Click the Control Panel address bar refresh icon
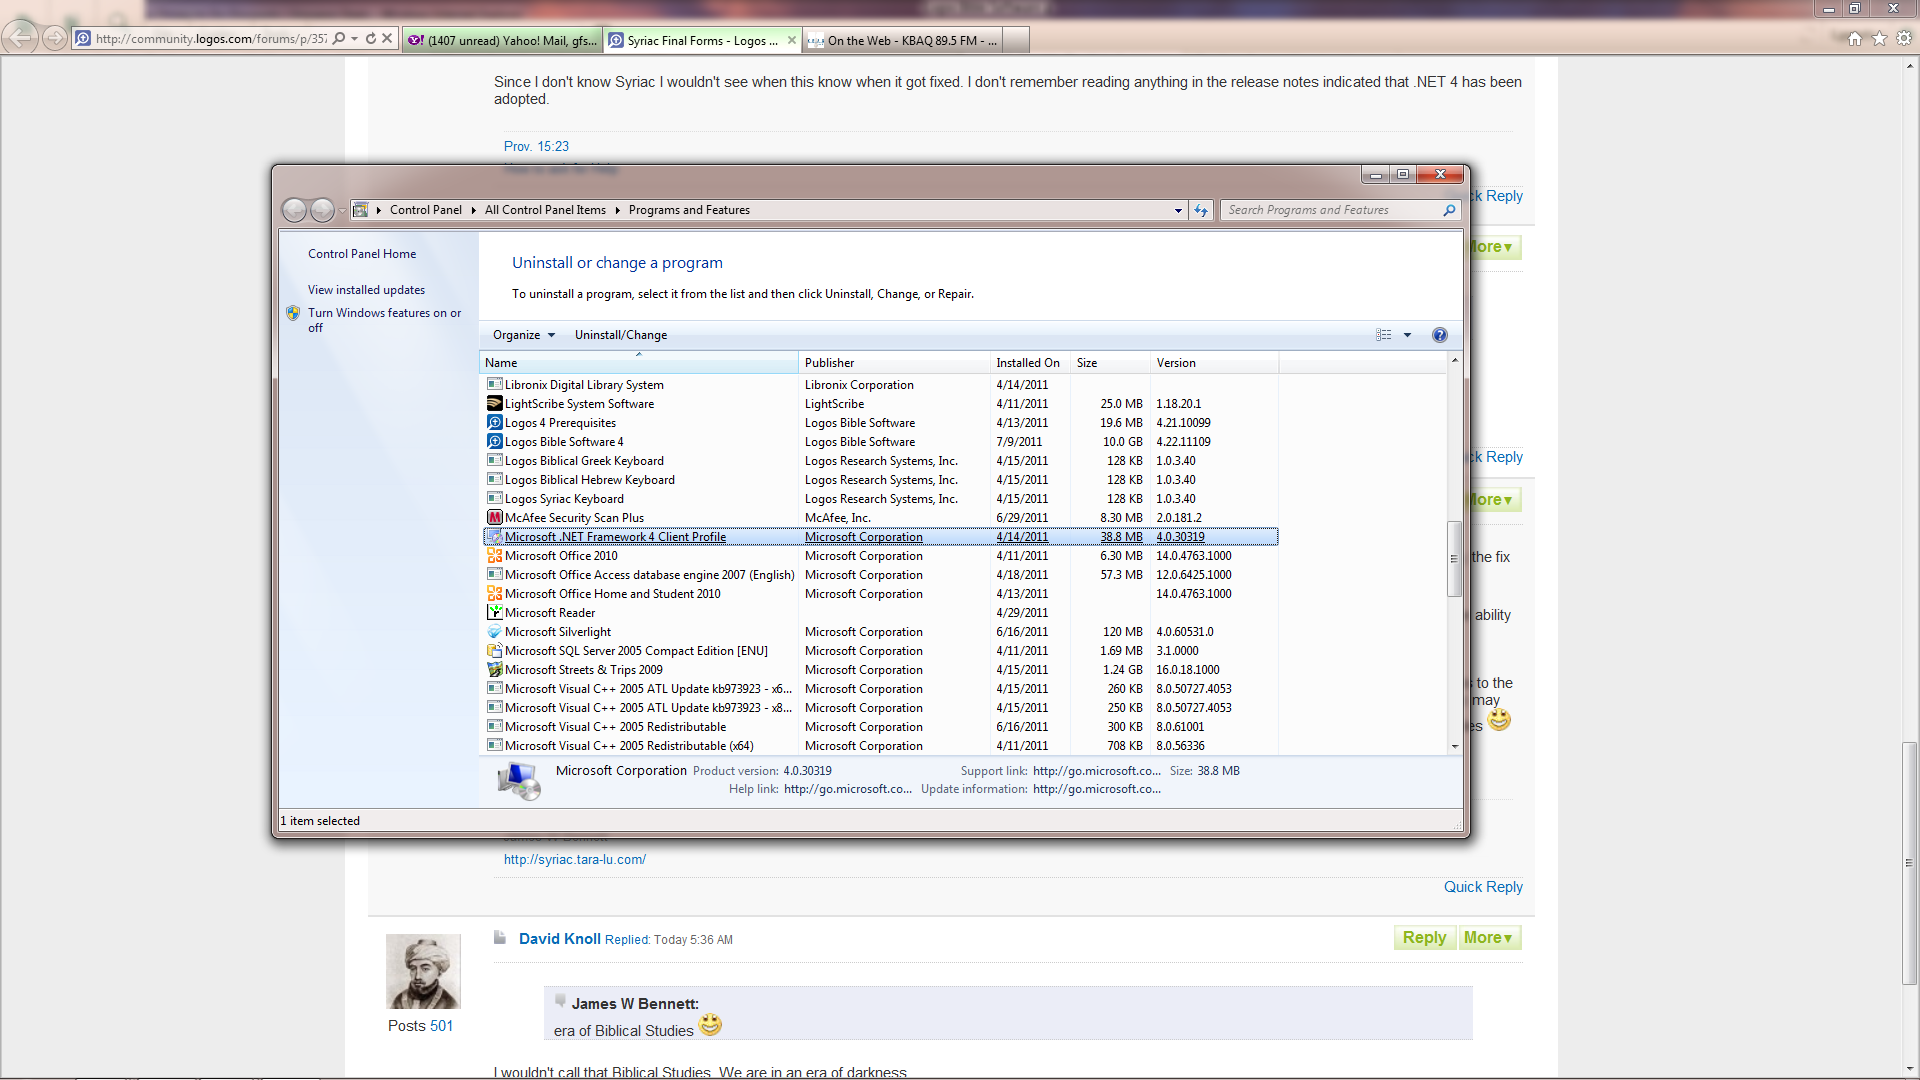The height and width of the screenshot is (1080, 1920). (1201, 210)
